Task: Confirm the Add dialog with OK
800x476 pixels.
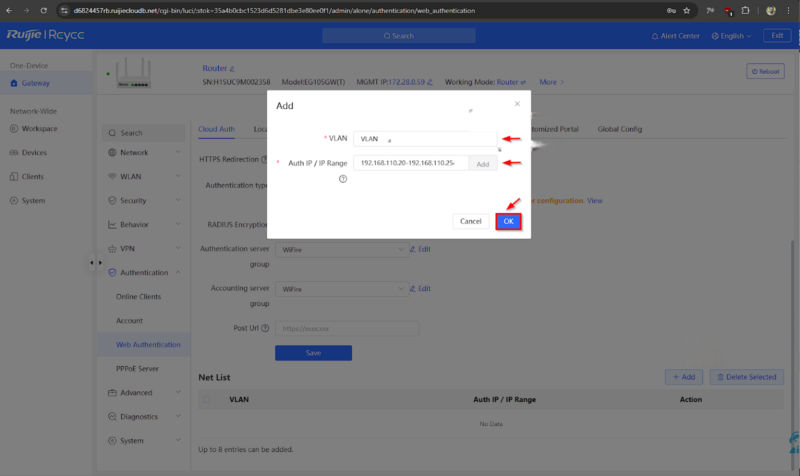Action: click(508, 221)
